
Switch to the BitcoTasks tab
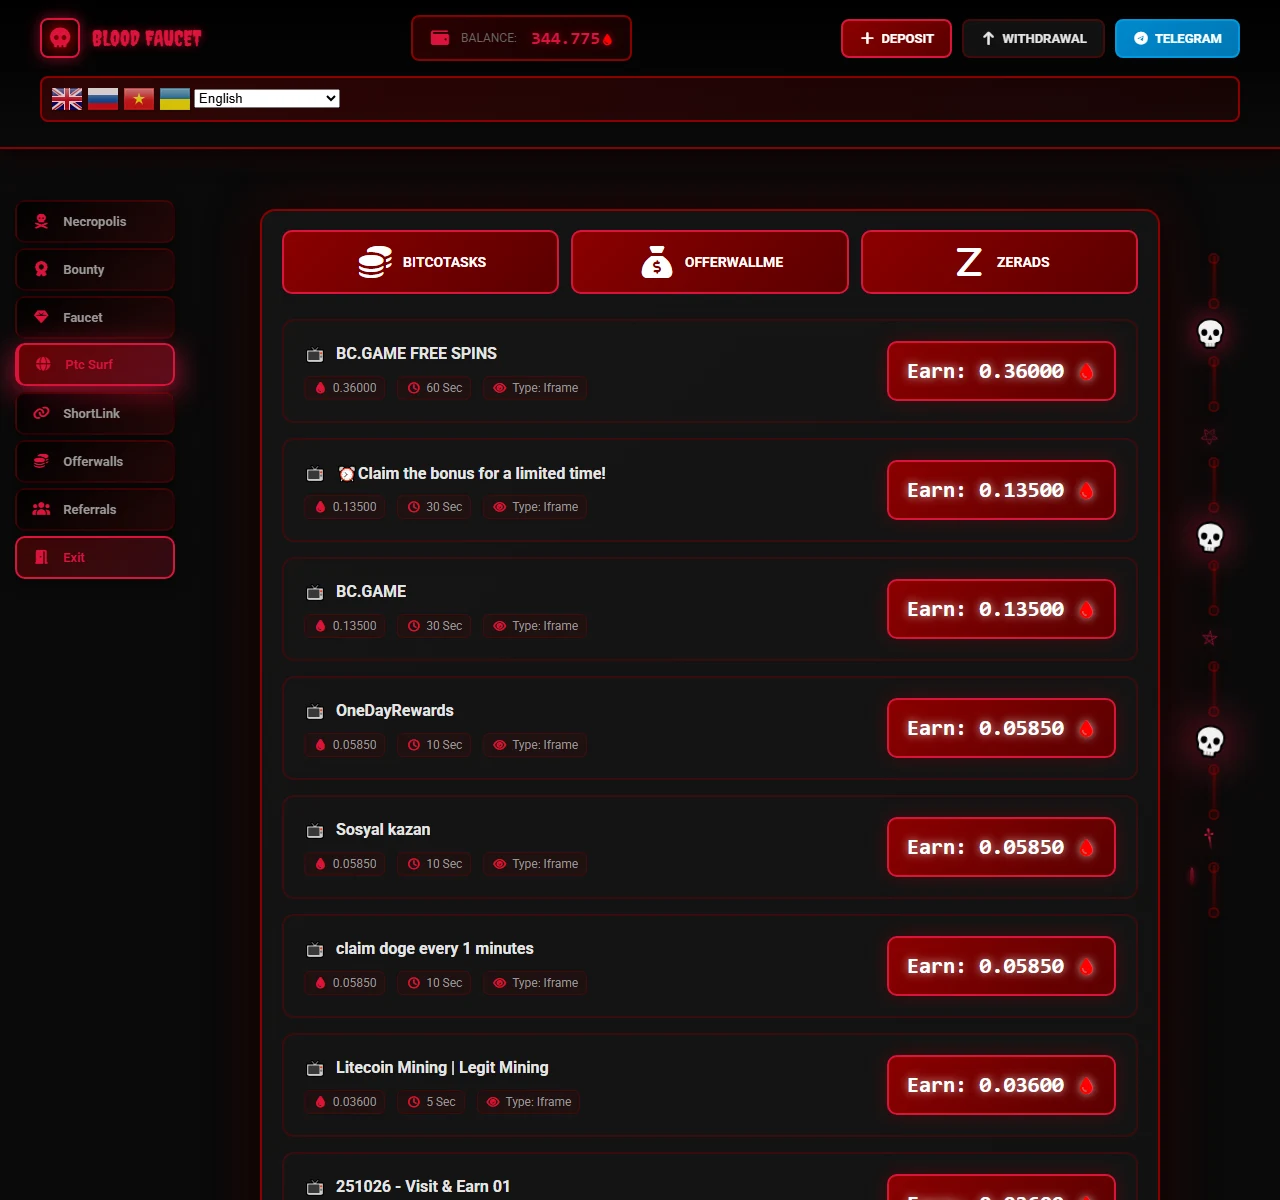coord(420,262)
